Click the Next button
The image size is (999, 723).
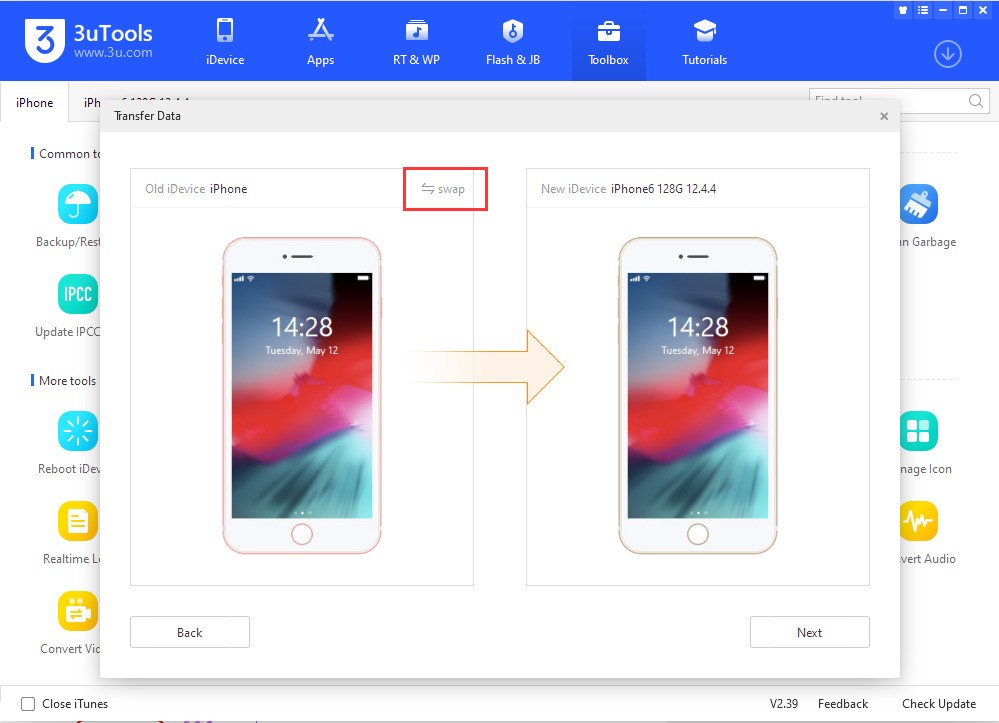pos(809,632)
